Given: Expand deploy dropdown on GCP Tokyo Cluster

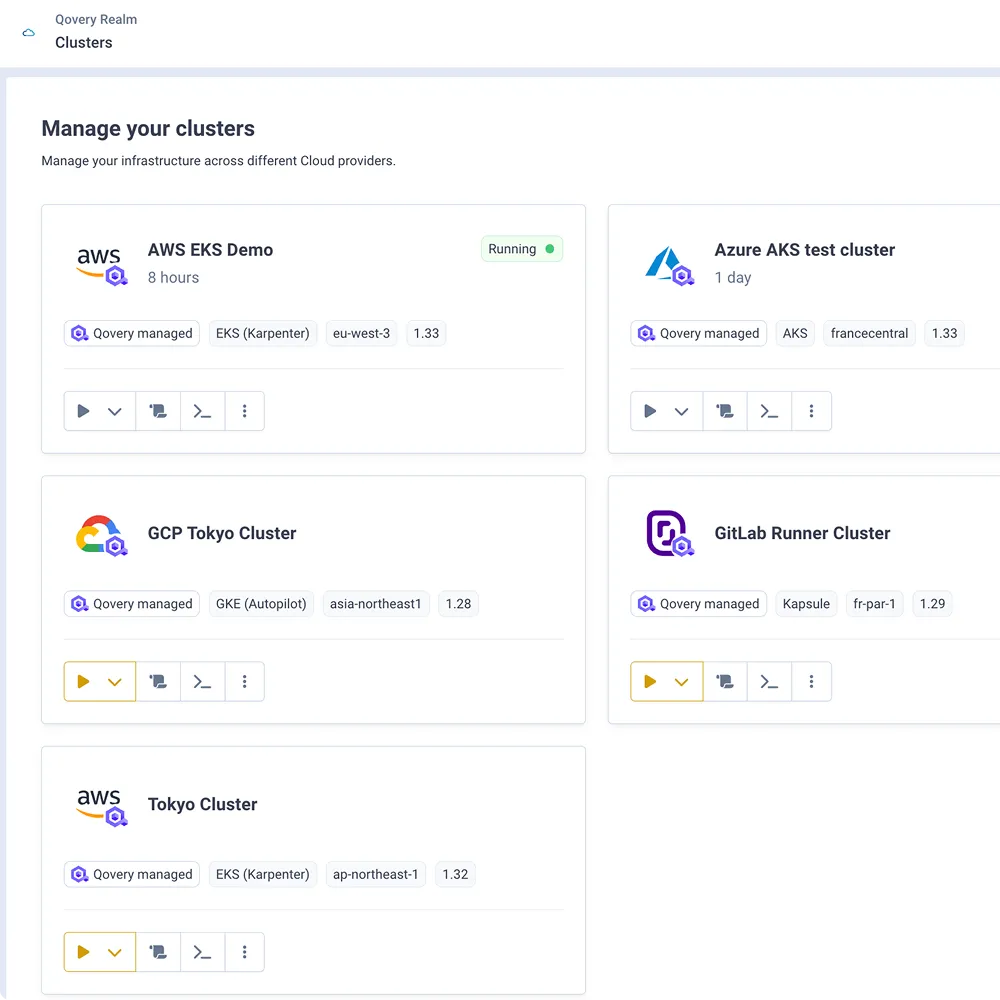Looking at the screenshot, I should (115, 682).
